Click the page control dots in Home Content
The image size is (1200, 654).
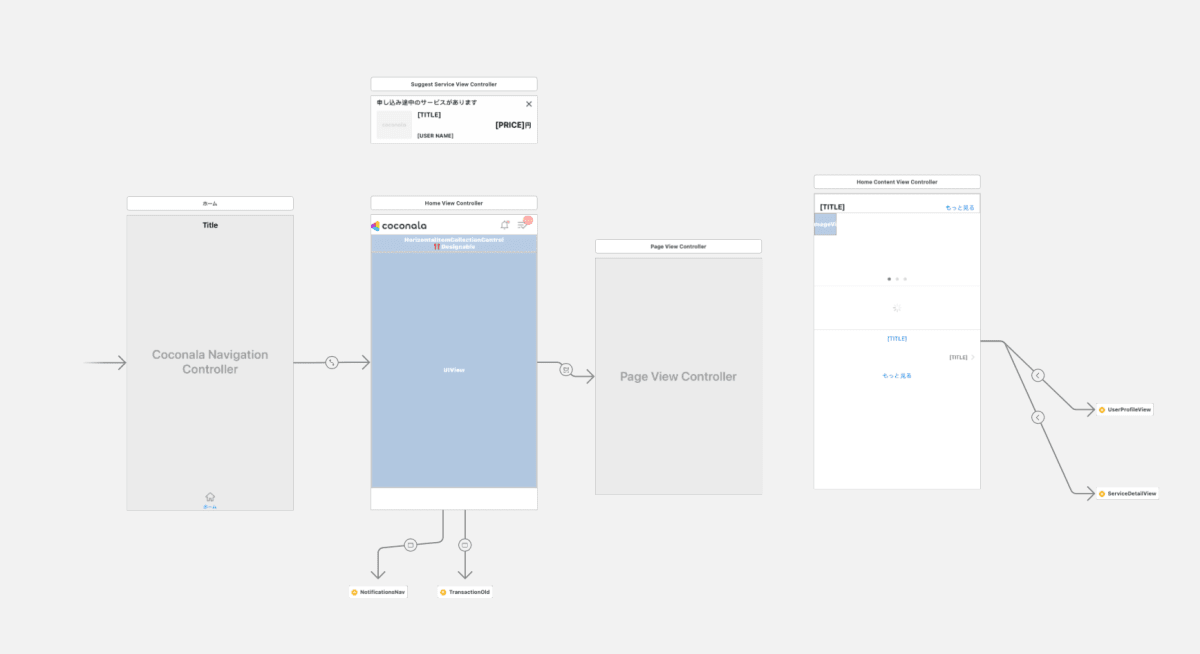[897, 279]
